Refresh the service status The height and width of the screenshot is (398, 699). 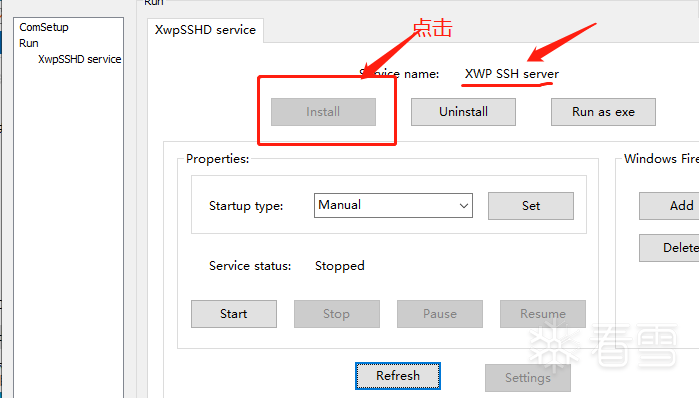click(x=398, y=376)
